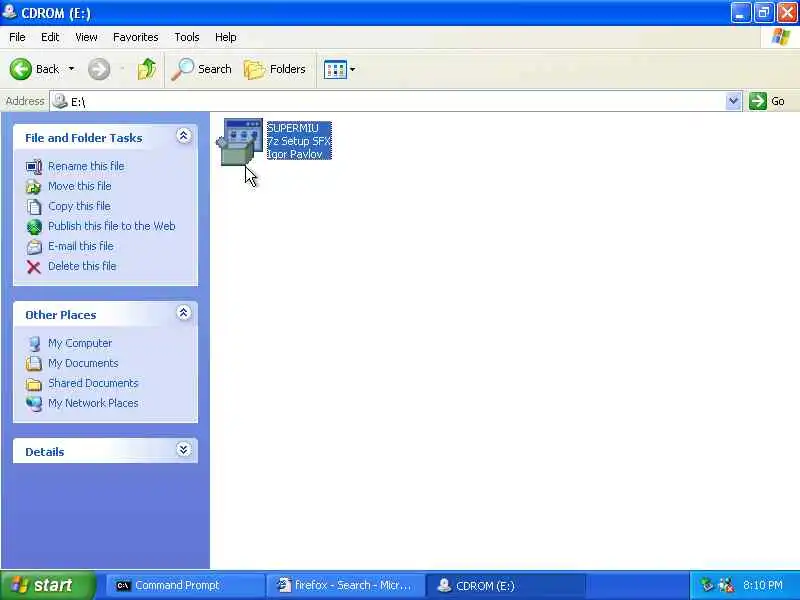Click the CDROM icon in title bar
The width and height of the screenshot is (800, 600).
pos(9,11)
